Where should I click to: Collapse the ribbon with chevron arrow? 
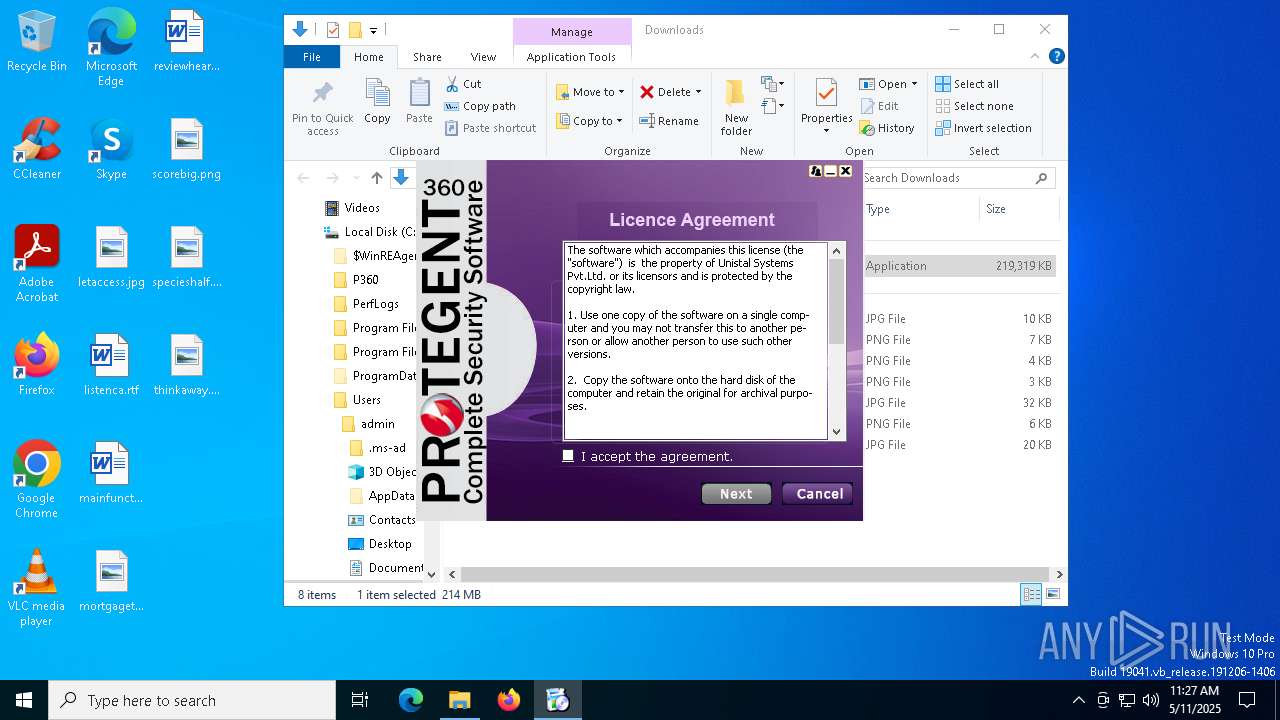1036,57
